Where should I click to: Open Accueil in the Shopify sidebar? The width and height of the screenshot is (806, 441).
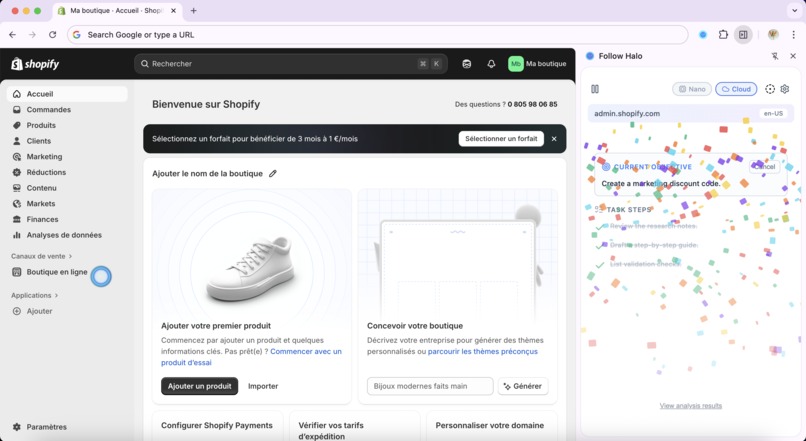(67, 94)
